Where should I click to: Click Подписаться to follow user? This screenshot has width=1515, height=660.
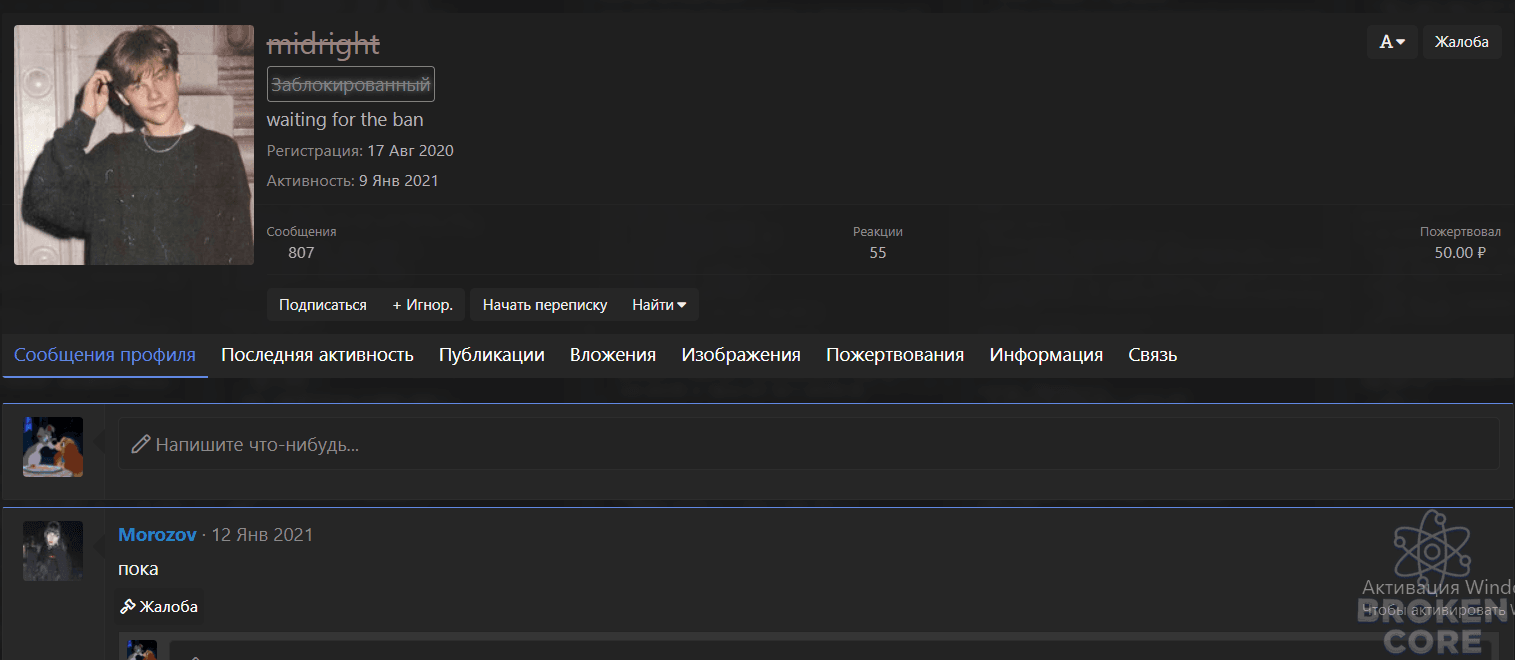[x=323, y=305]
